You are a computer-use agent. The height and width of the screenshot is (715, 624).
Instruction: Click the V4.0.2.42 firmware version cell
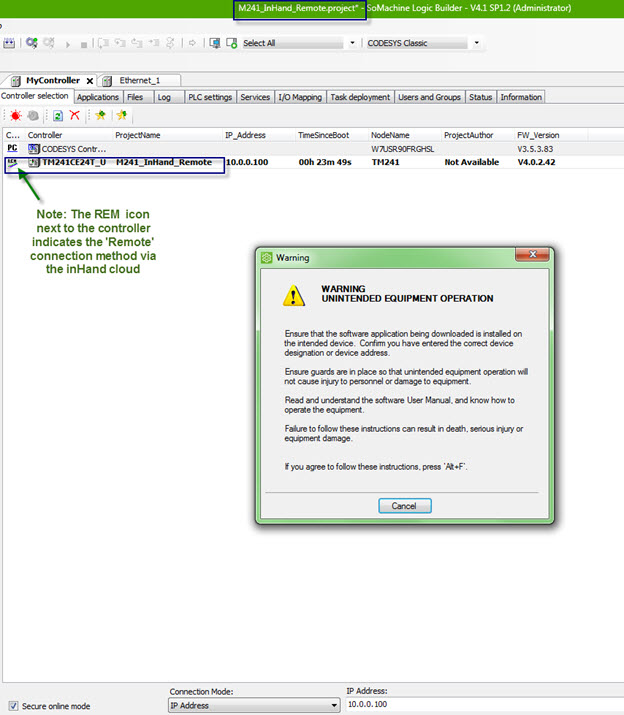536,162
